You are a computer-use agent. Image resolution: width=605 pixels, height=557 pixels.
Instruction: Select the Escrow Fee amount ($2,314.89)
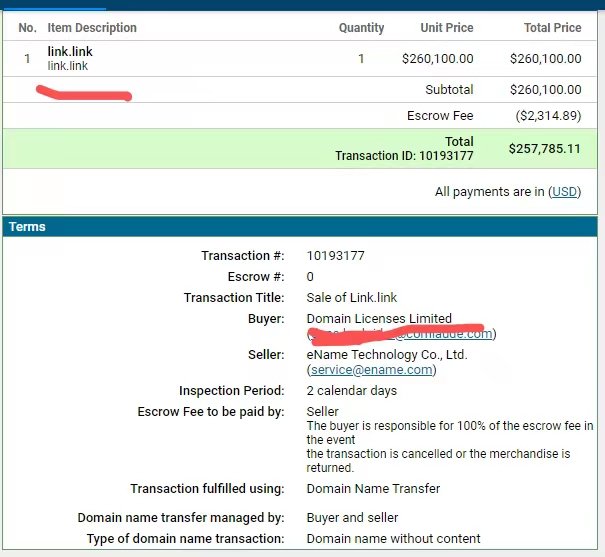click(x=548, y=116)
